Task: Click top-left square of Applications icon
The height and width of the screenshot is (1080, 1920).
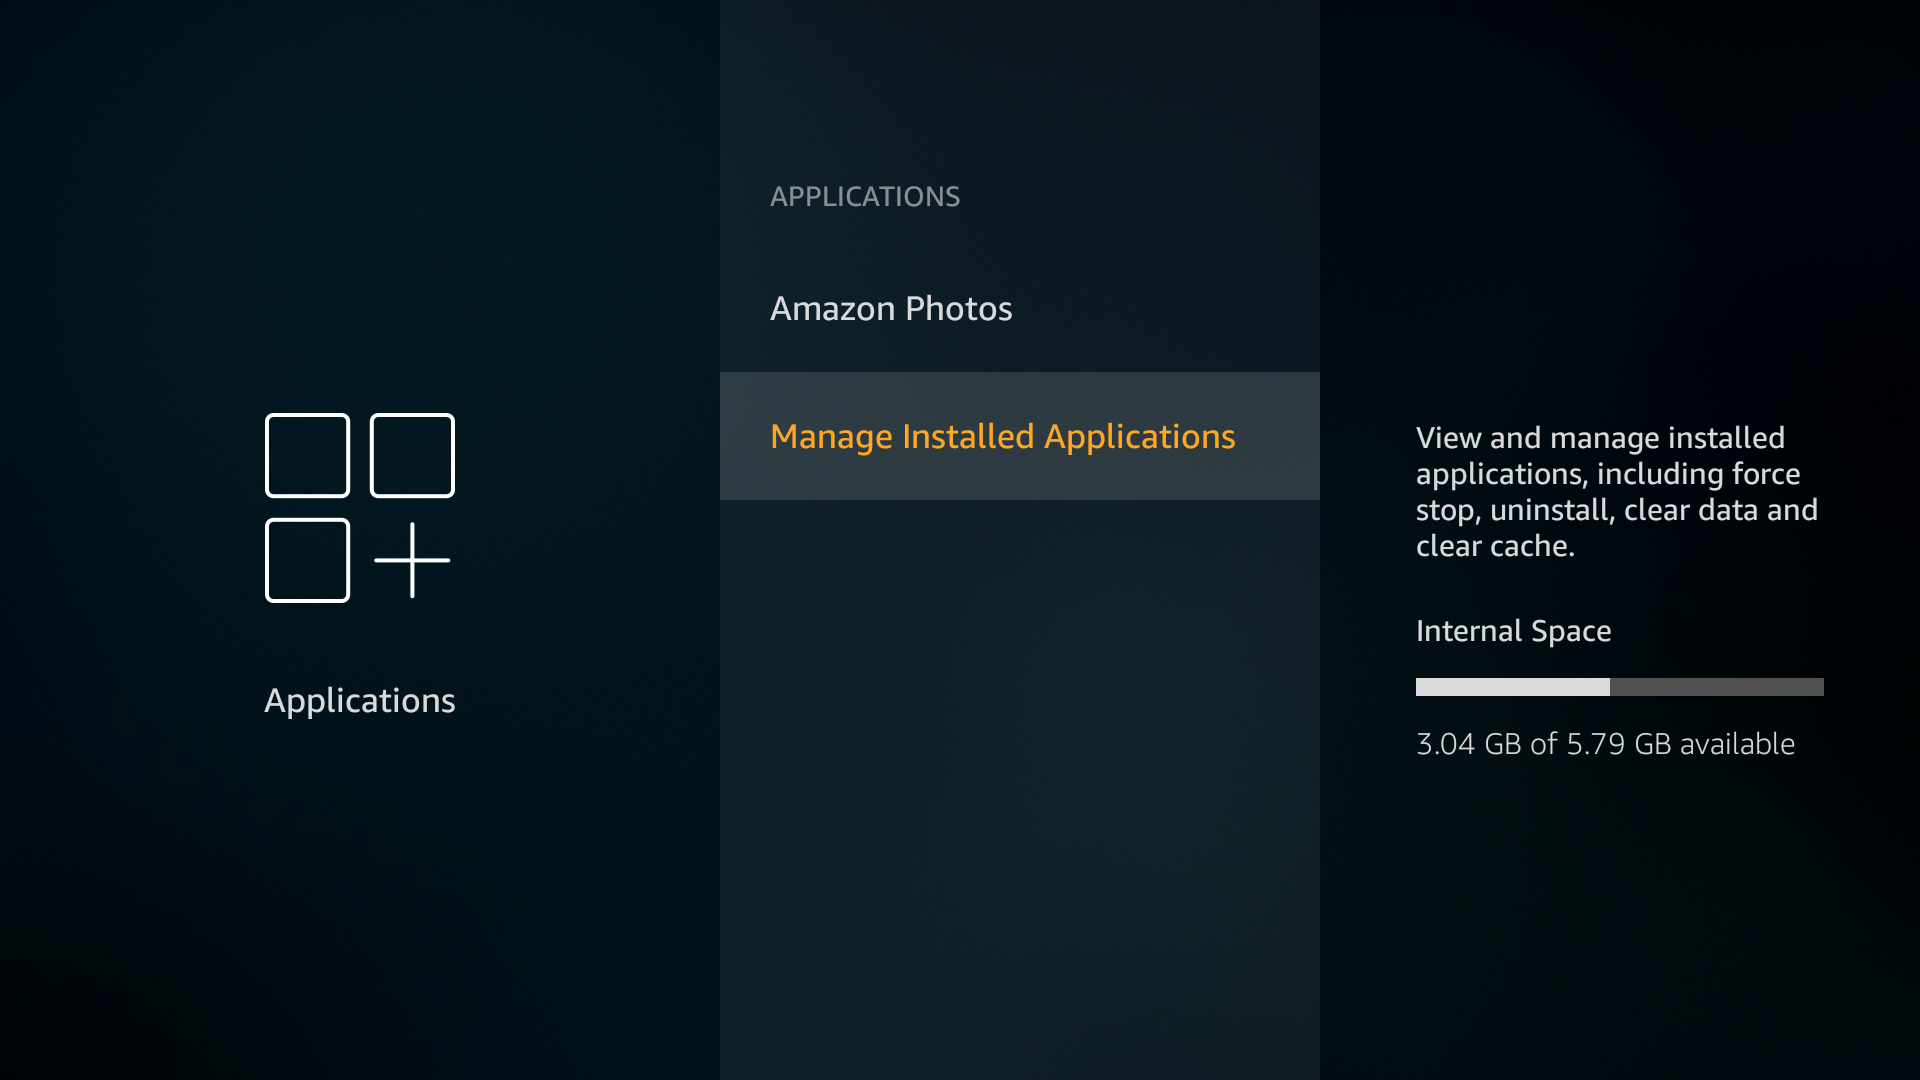Action: 307,455
